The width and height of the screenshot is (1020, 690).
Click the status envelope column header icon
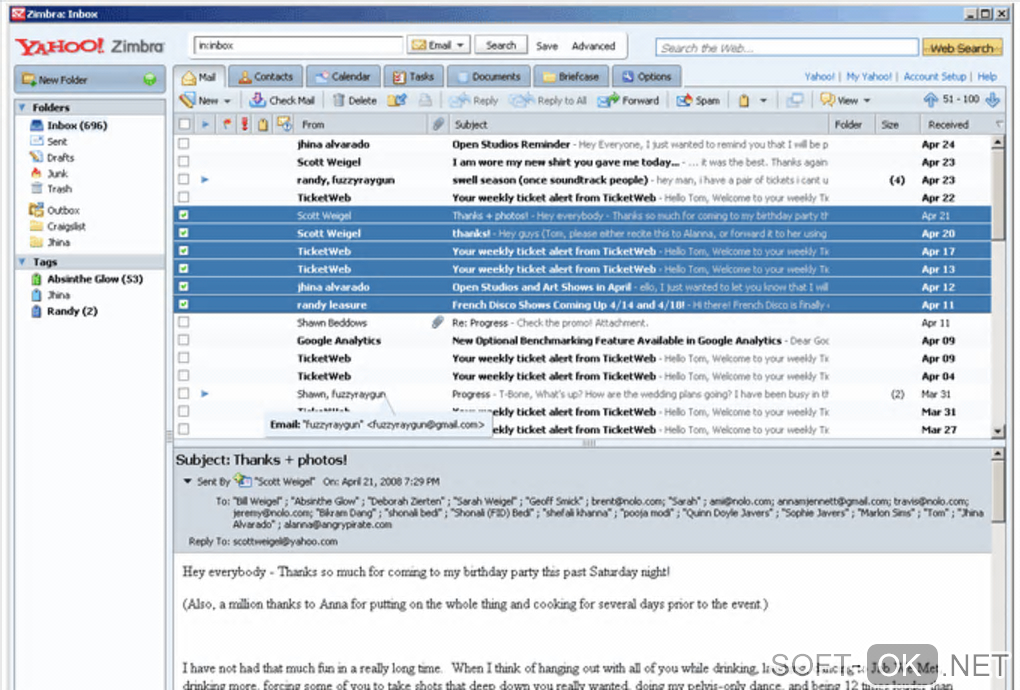pyautogui.click(x=284, y=124)
